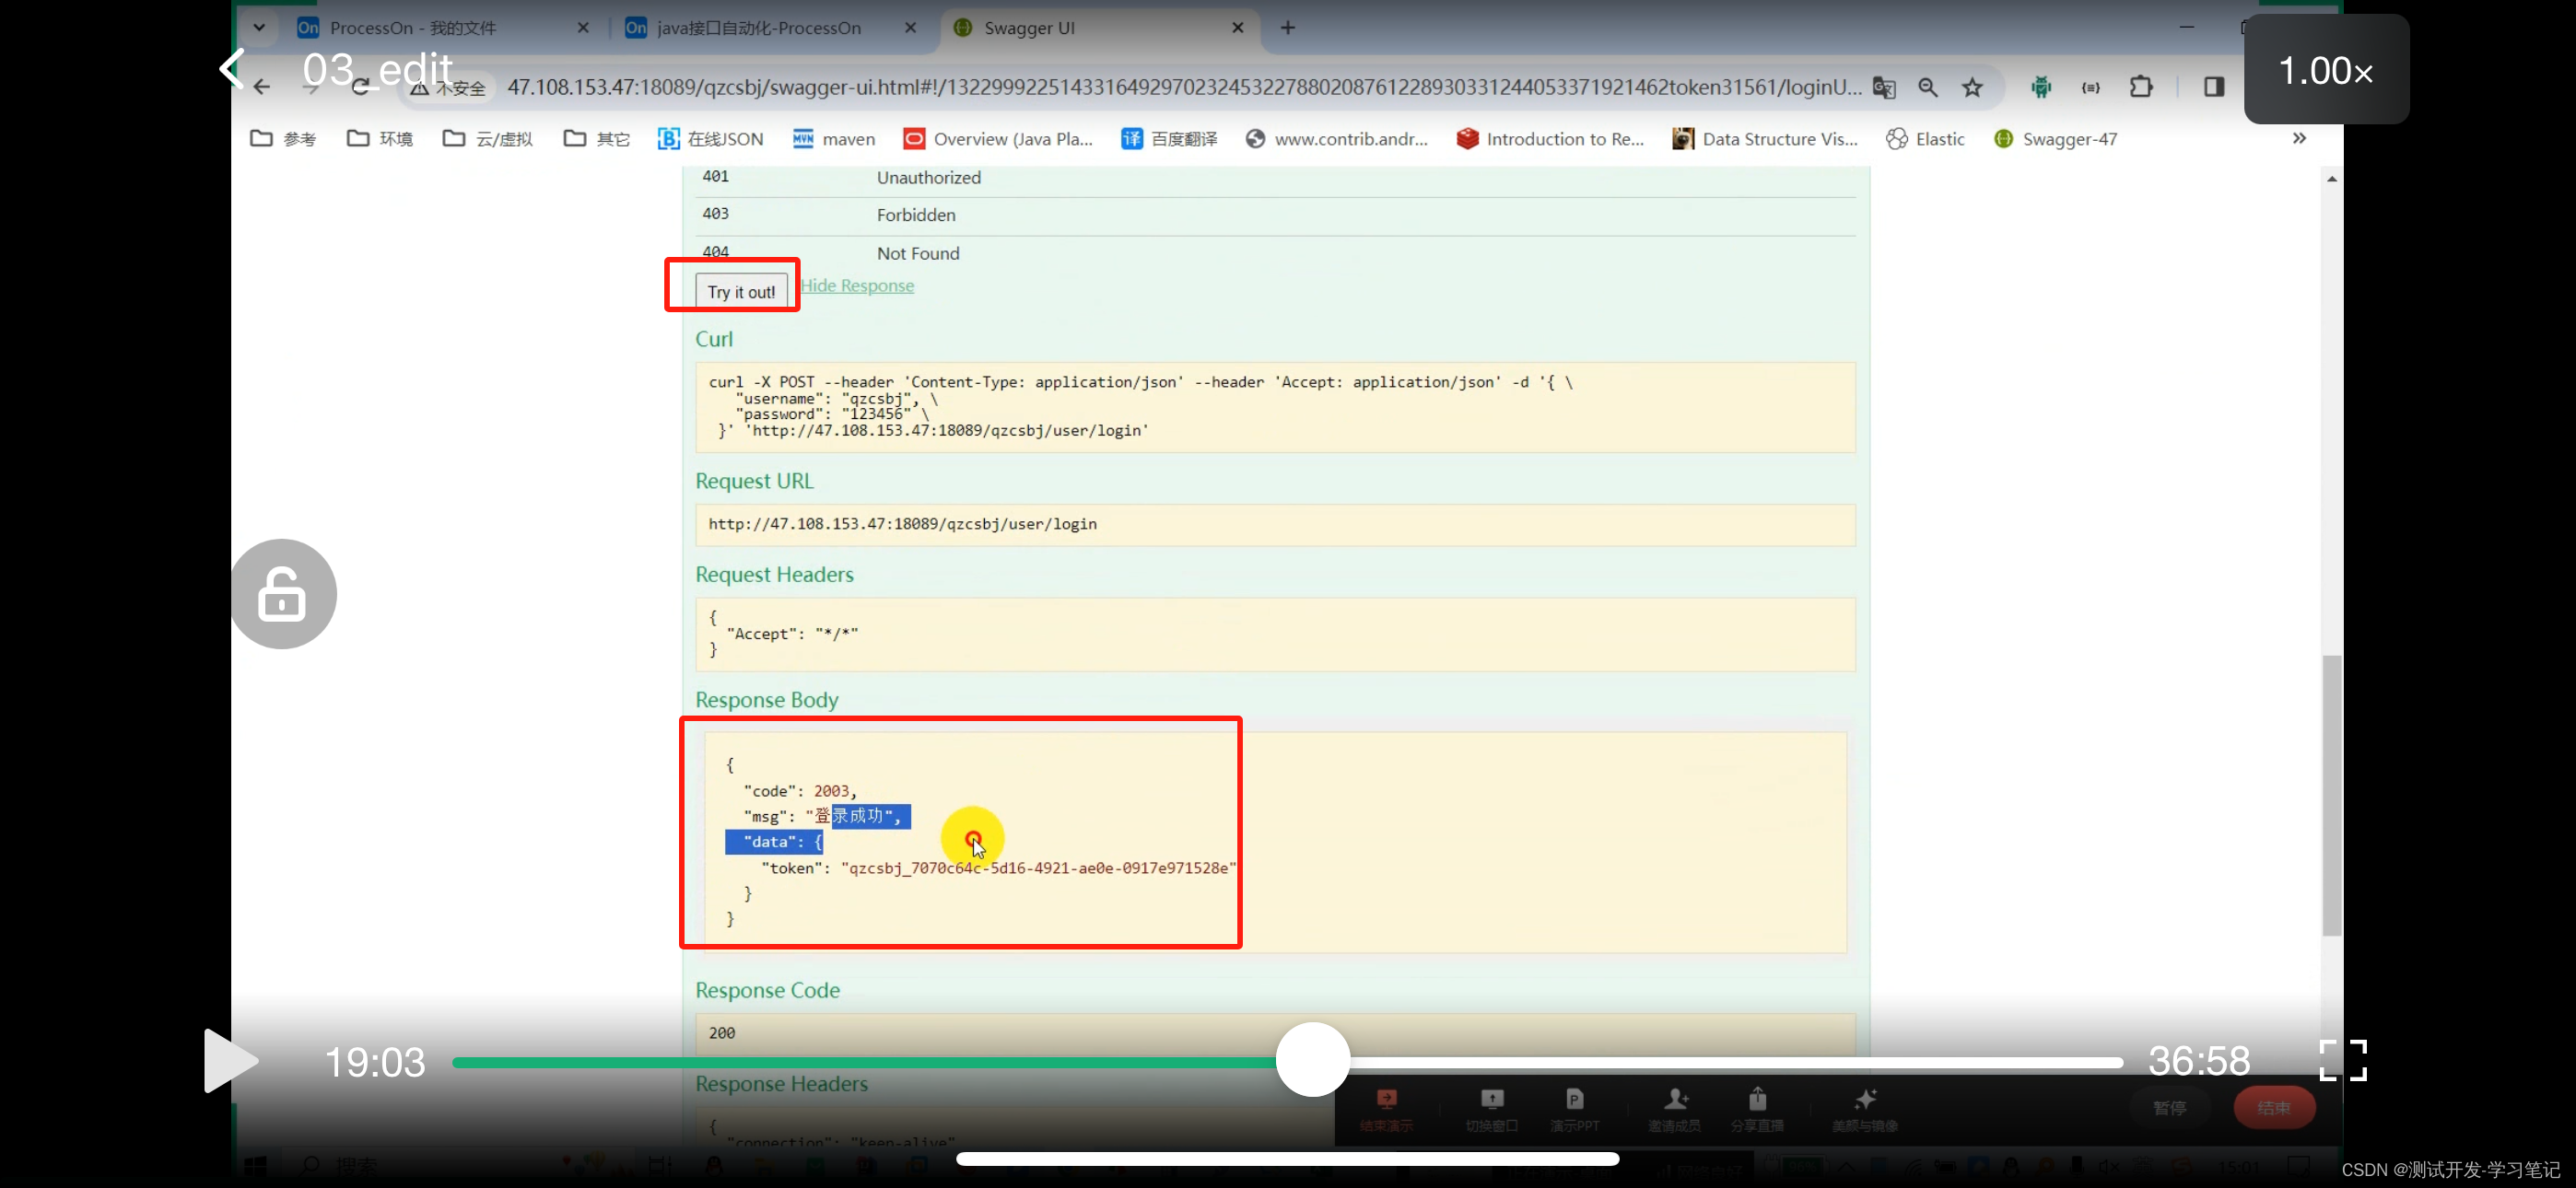Open the 云/虚拟 bookmarks folder
Image resolution: width=2576 pixels, height=1188 pixels.
click(487, 139)
